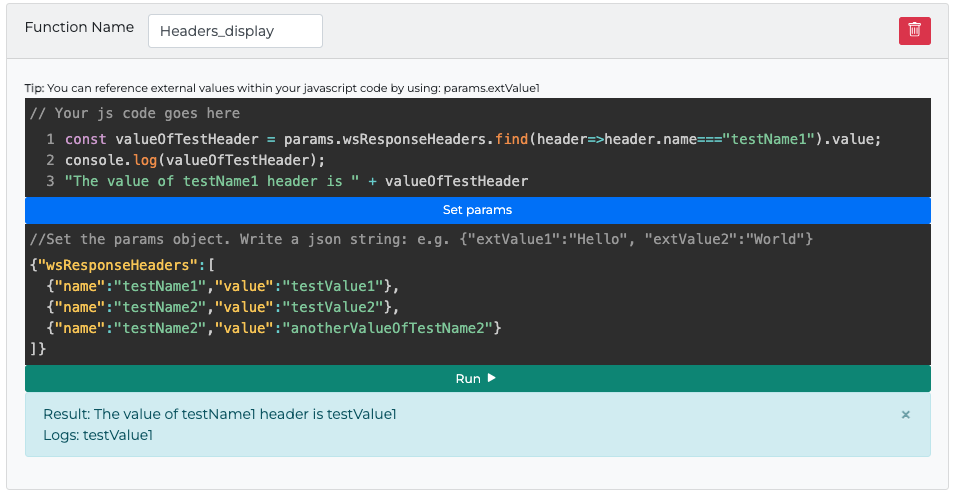Dismiss the result alert with the x
Image resolution: width=954 pixels, height=495 pixels.
click(x=905, y=415)
